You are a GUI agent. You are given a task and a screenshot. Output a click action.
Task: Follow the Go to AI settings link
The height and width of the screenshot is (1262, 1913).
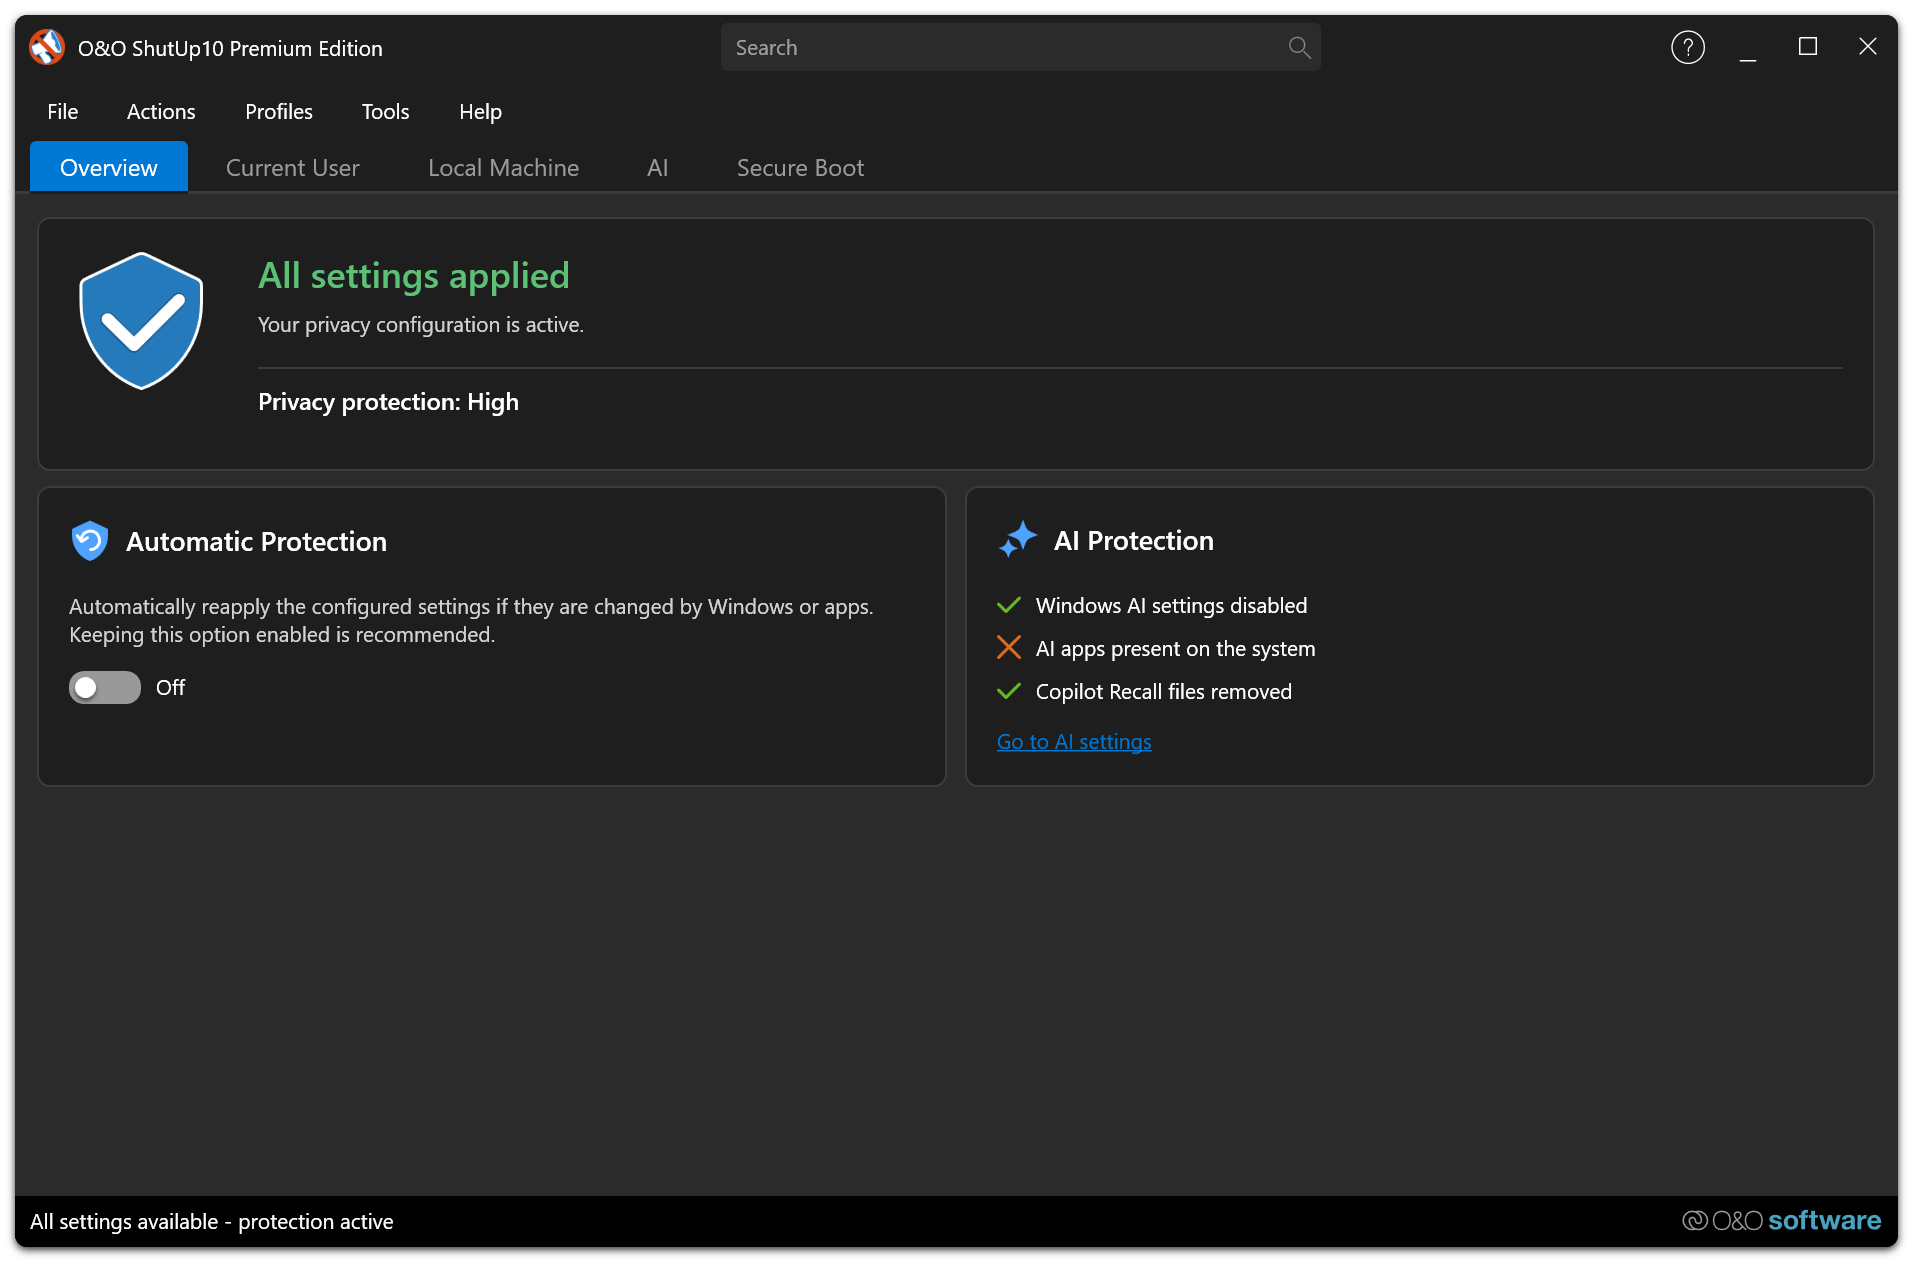pyautogui.click(x=1074, y=741)
